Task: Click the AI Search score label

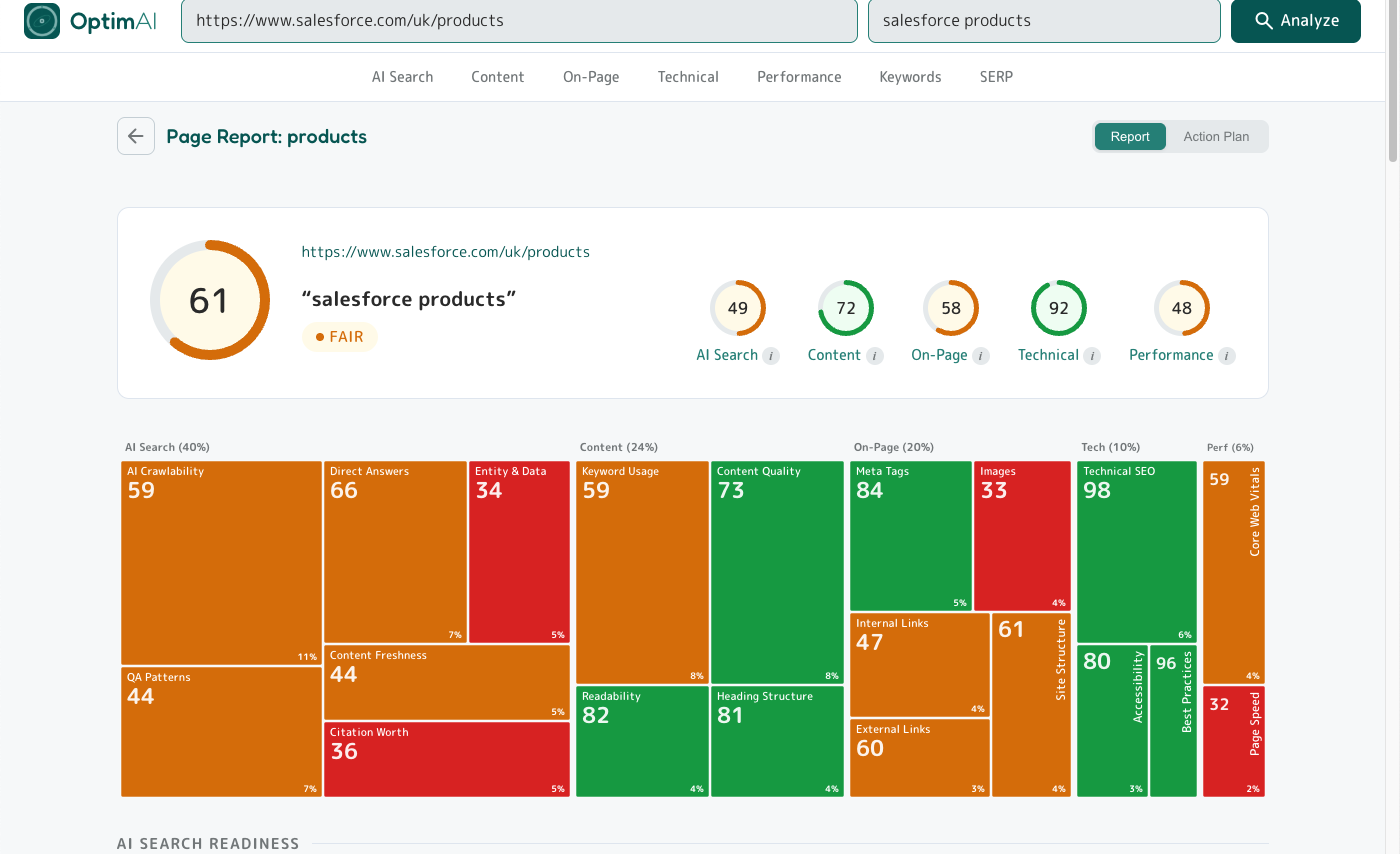Action: click(x=727, y=355)
